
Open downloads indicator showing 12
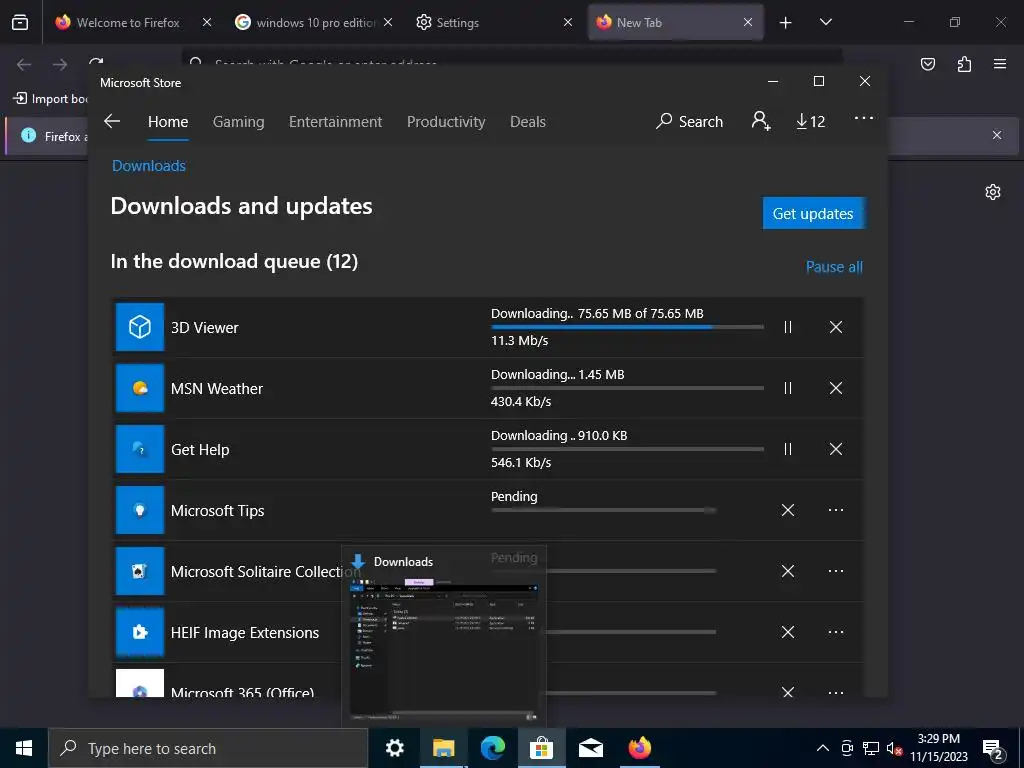[x=810, y=121]
